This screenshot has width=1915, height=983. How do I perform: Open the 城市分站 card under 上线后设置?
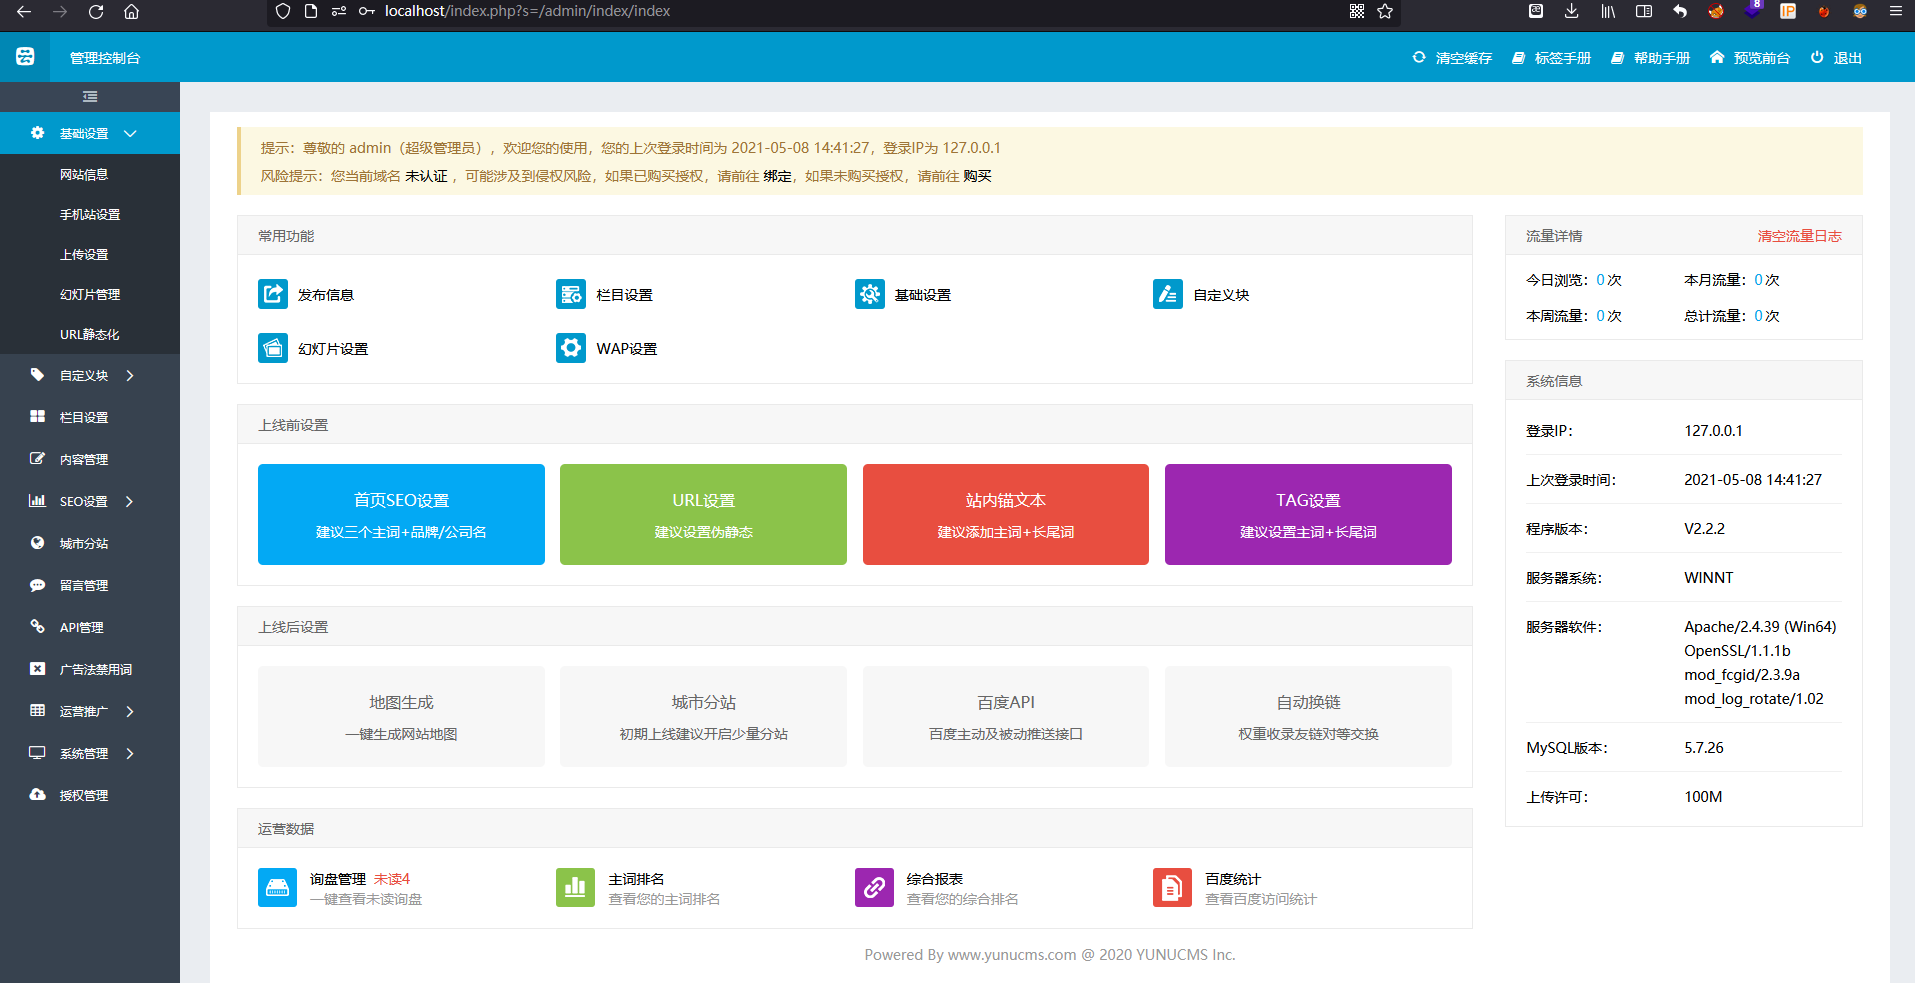pyautogui.click(x=703, y=716)
